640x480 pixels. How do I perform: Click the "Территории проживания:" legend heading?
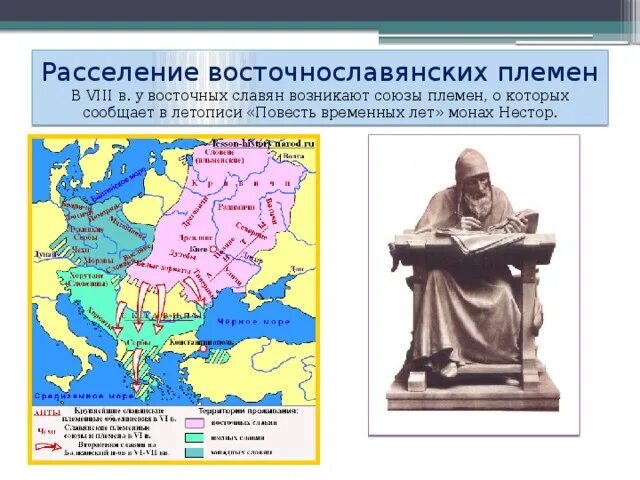(x=248, y=411)
